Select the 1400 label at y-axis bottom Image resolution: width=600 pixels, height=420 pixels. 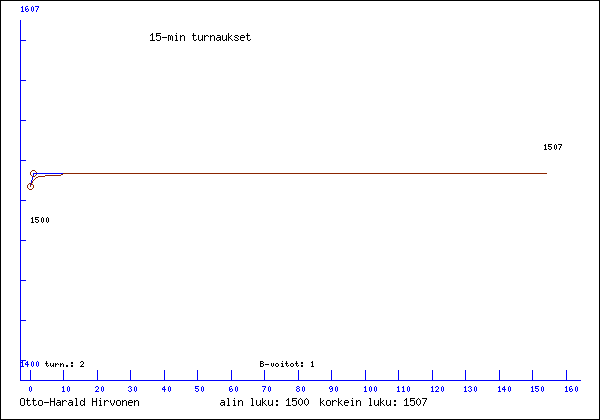click(x=30, y=364)
